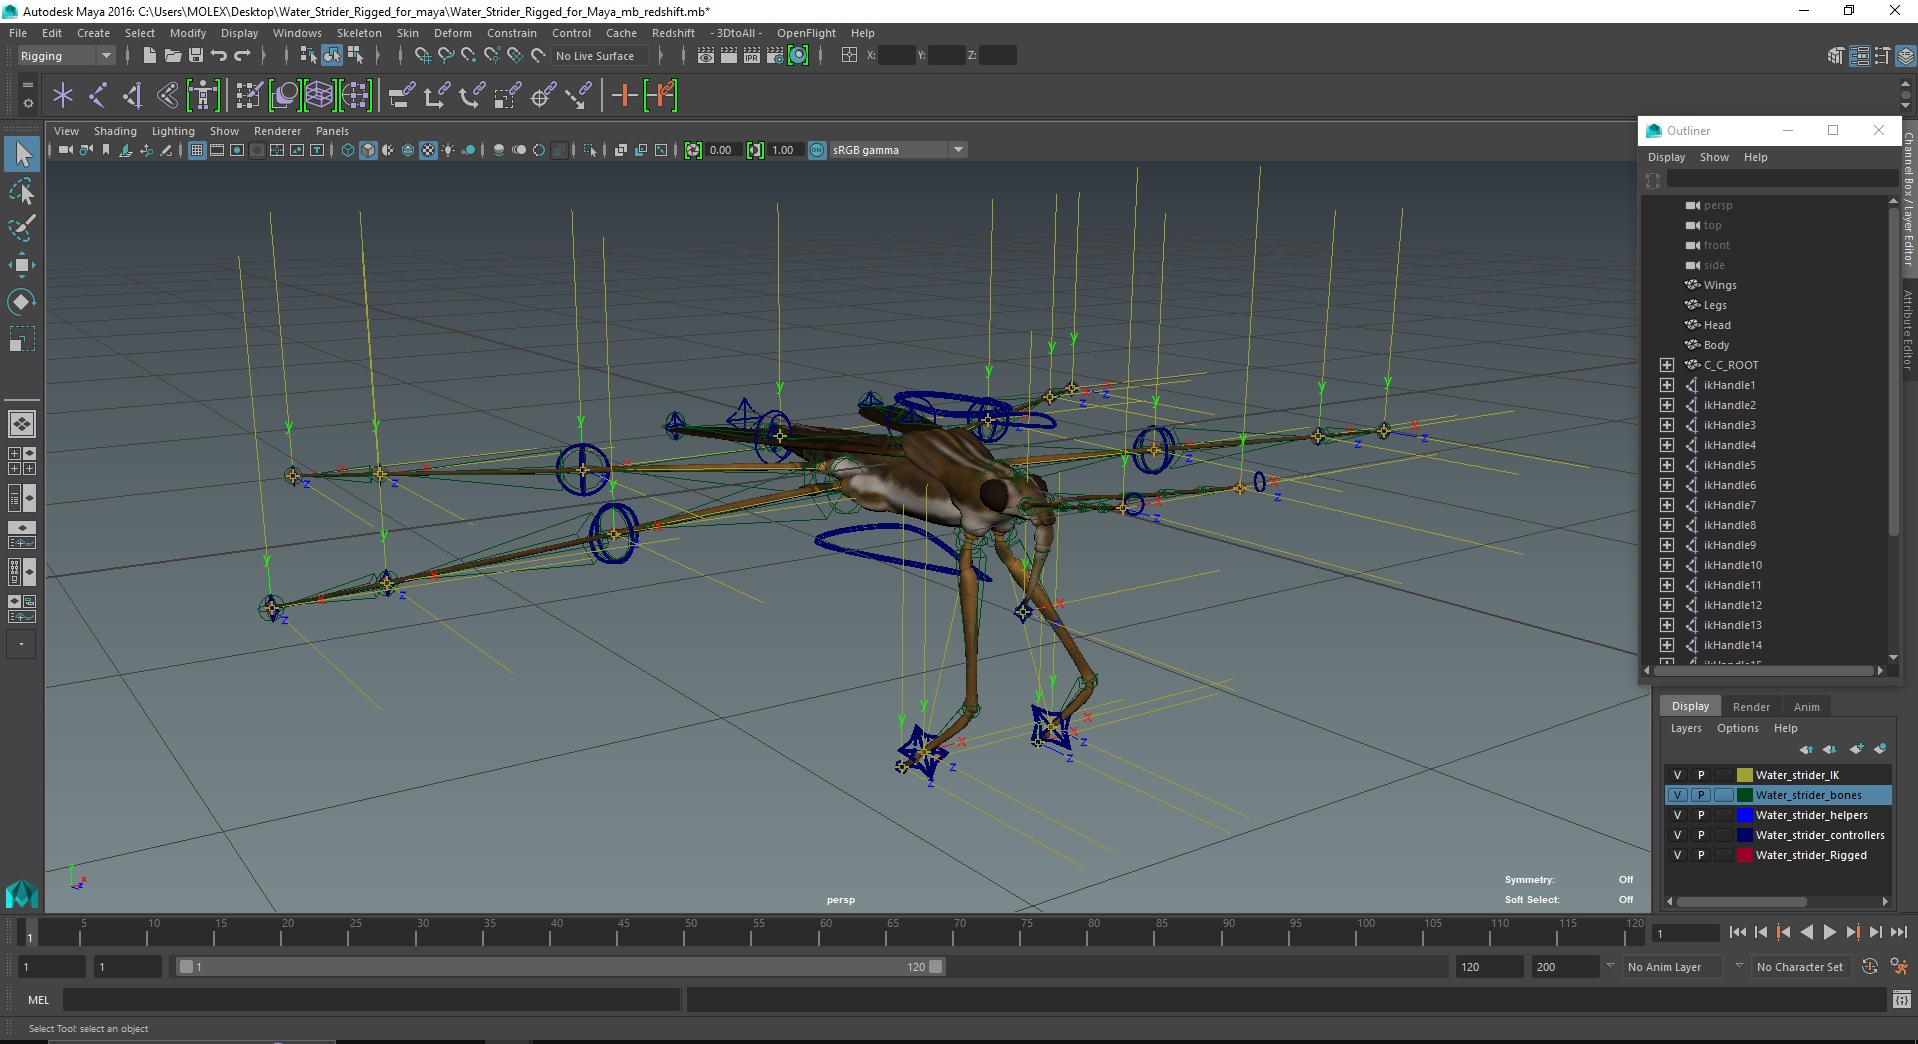Image resolution: width=1918 pixels, height=1044 pixels.
Task: Open the IPR render icon
Action: point(752,56)
